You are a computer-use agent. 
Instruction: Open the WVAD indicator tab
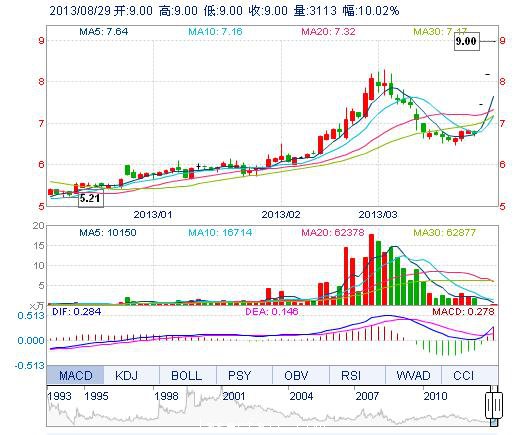(x=413, y=375)
